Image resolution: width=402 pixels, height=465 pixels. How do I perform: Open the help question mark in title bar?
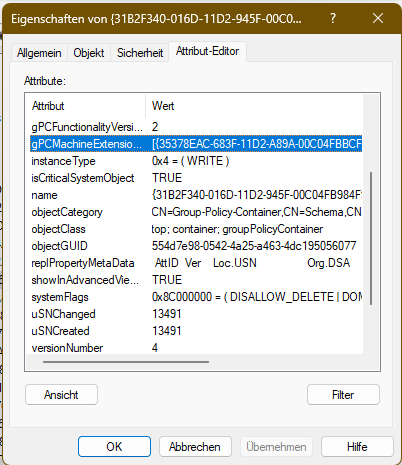pos(333,18)
